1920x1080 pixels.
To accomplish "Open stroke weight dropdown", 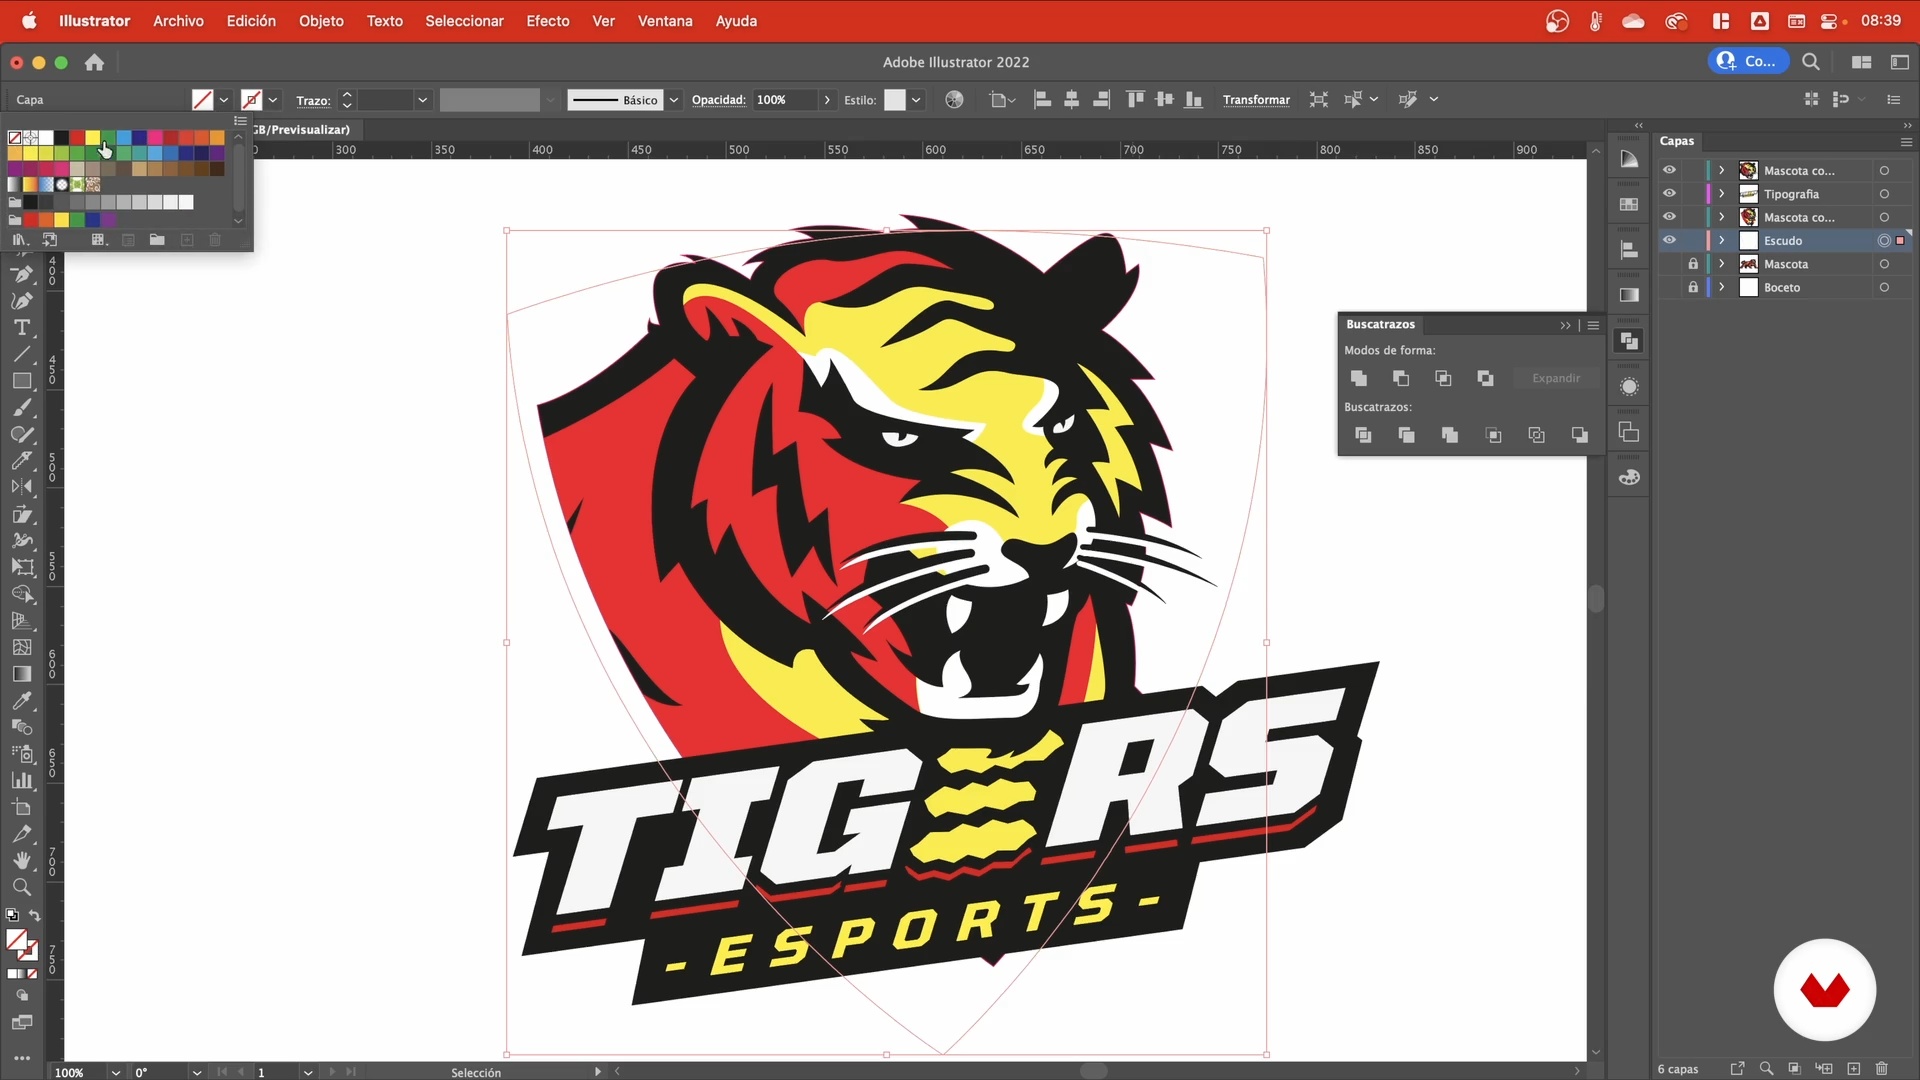I will click(422, 100).
